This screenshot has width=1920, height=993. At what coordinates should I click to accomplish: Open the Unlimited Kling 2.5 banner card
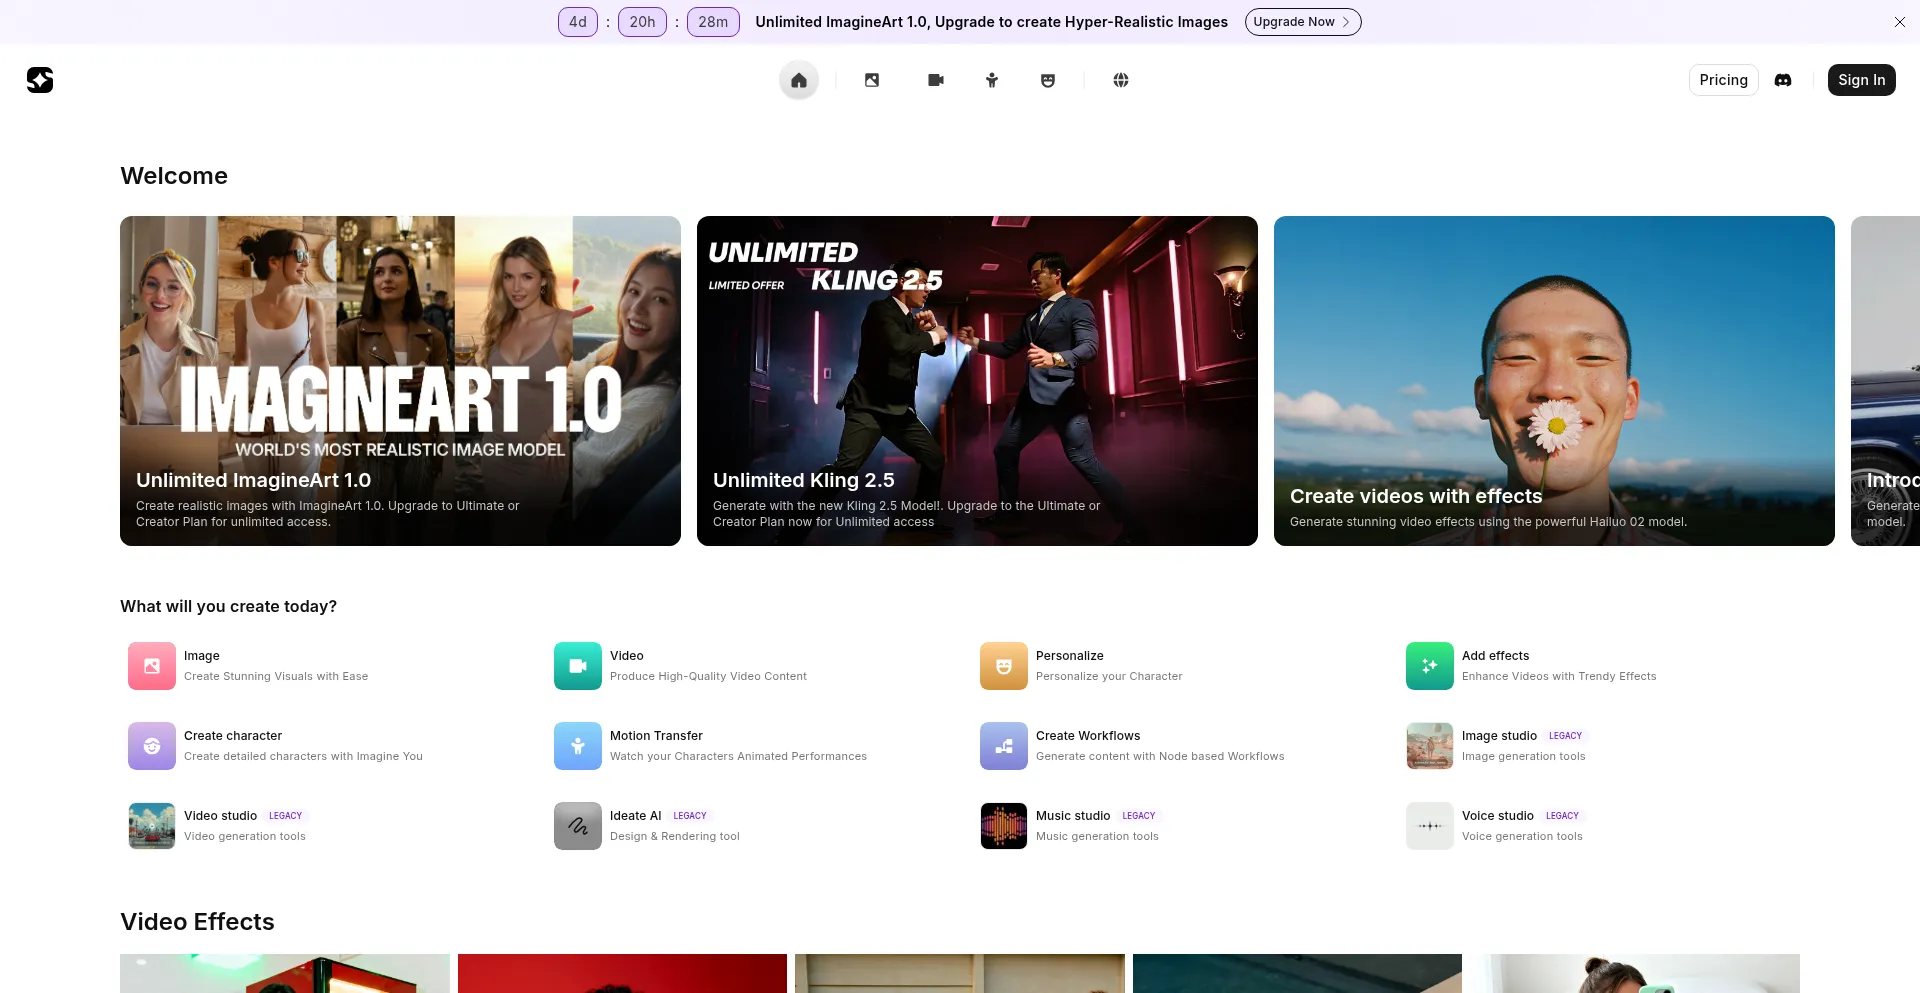pos(977,381)
